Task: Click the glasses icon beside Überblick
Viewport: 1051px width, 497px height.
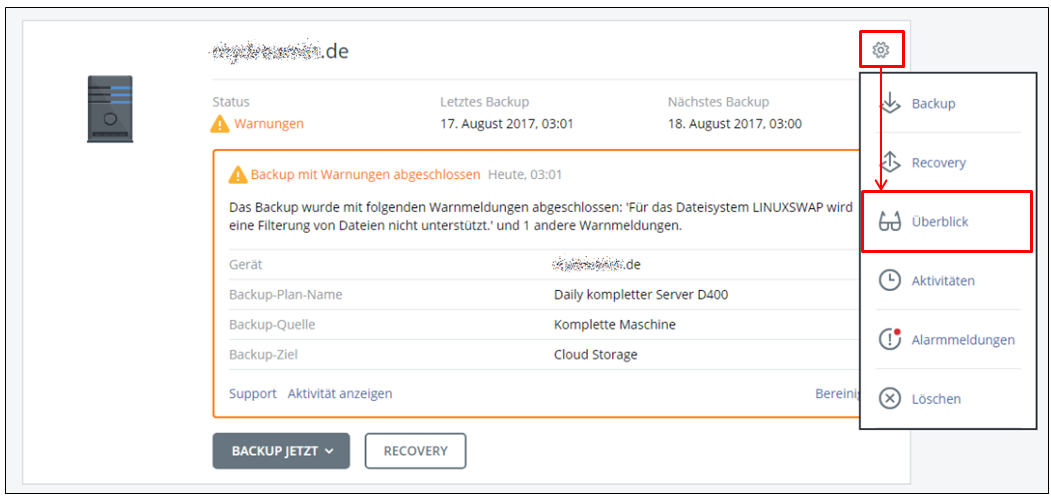Action: [x=889, y=221]
